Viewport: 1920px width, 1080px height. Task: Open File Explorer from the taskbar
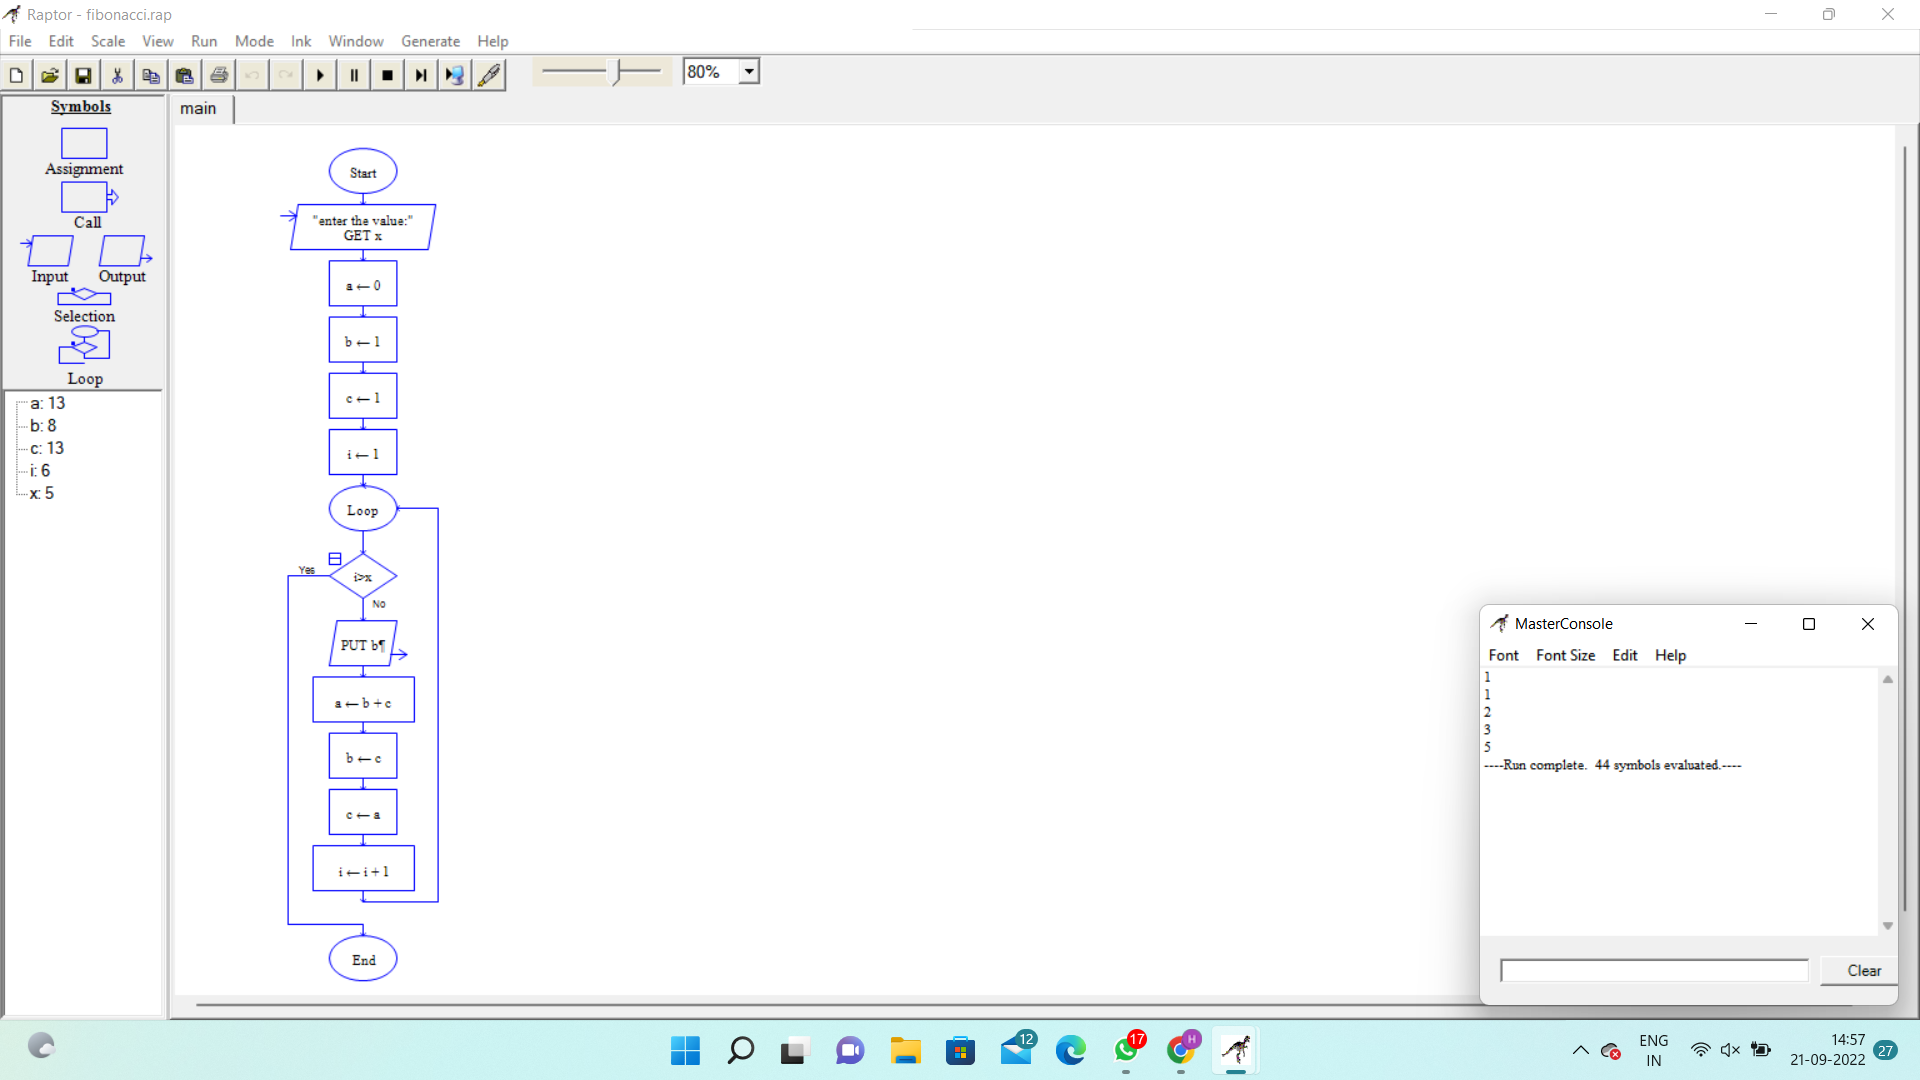[906, 1050]
